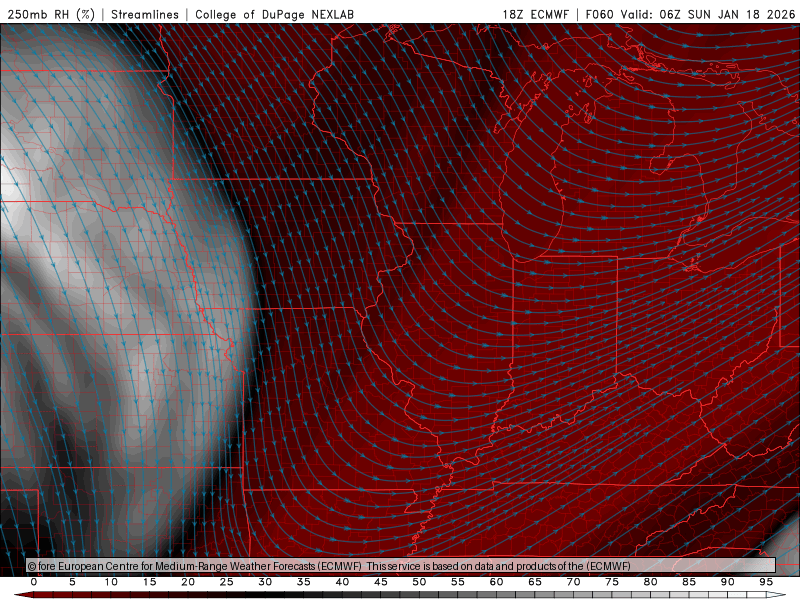The height and width of the screenshot is (600, 800).
Task: Click the "10" value on color scale
Action: point(111,582)
